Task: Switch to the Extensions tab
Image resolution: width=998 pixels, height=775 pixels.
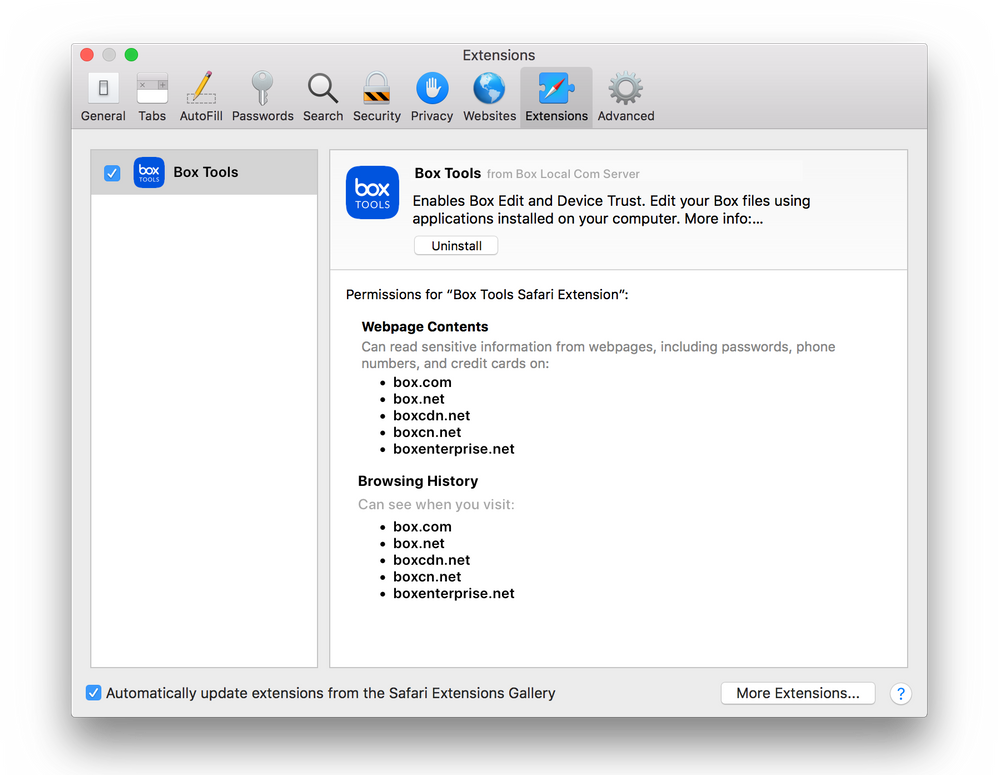Action: [x=556, y=95]
